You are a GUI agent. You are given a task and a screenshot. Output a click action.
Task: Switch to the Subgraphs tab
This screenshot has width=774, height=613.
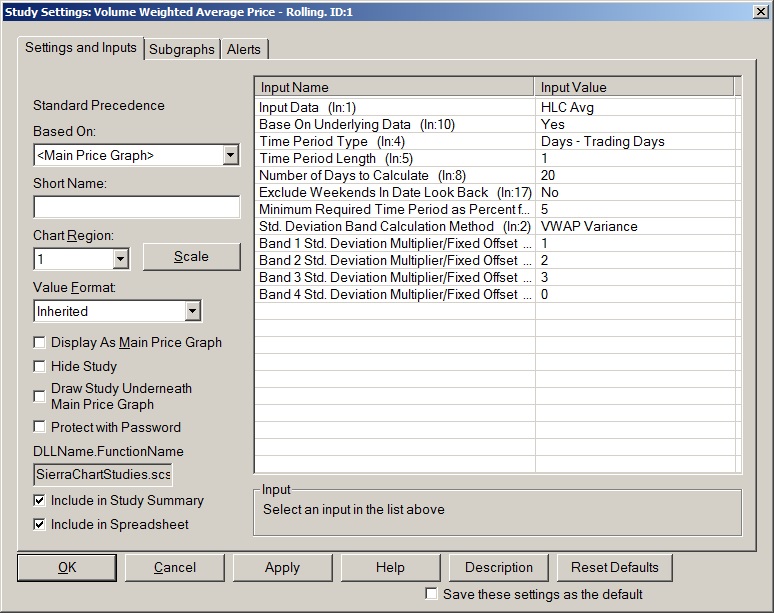tap(182, 49)
